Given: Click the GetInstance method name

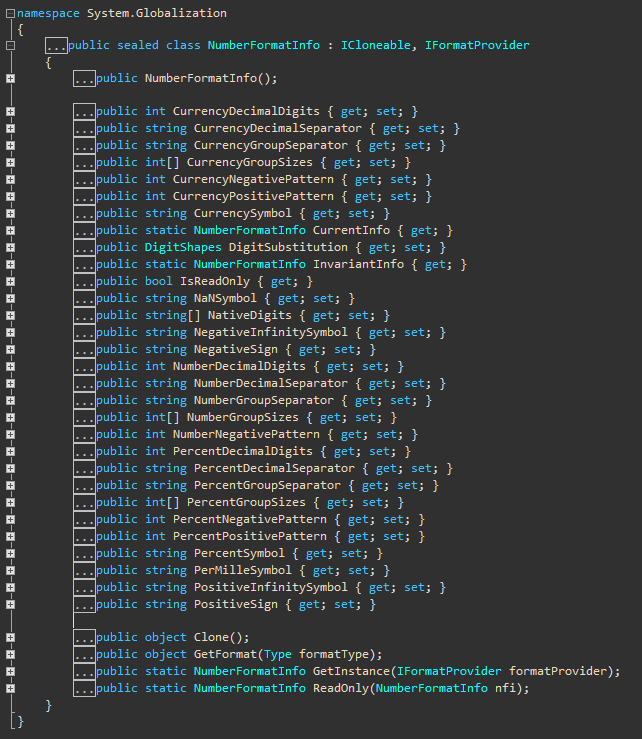Looking at the screenshot, I should click(x=352, y=671).
